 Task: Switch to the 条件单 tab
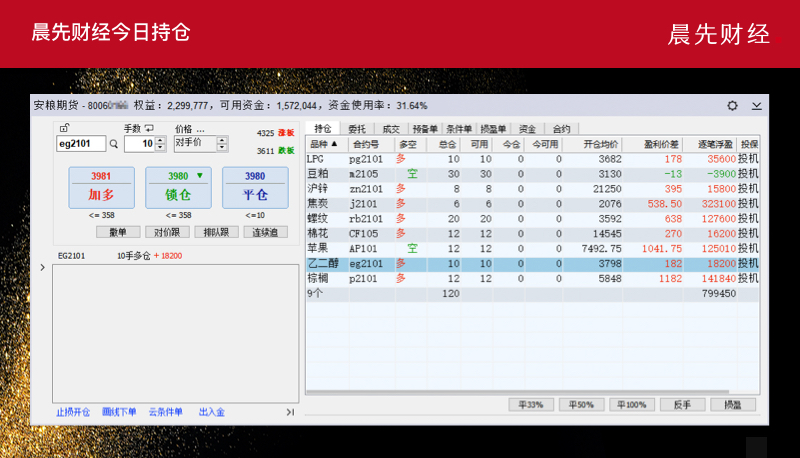pos(458,129)
